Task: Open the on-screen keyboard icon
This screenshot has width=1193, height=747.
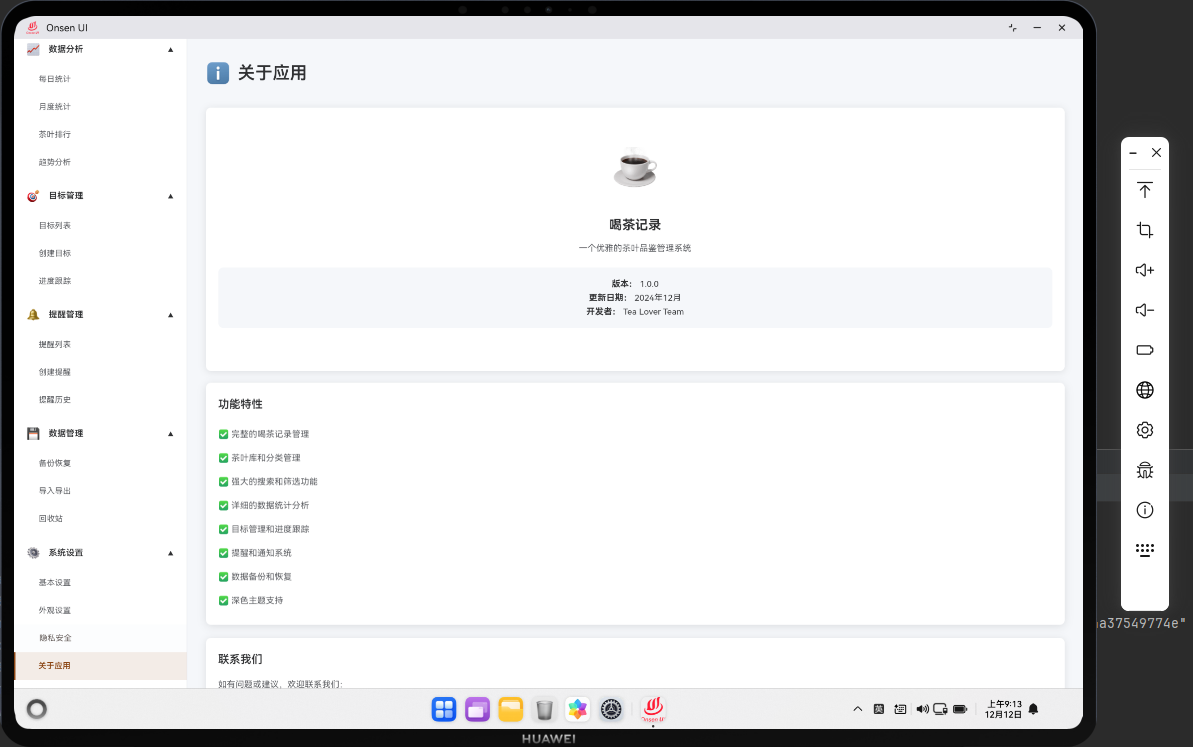Action: (x=1144, y=549)
